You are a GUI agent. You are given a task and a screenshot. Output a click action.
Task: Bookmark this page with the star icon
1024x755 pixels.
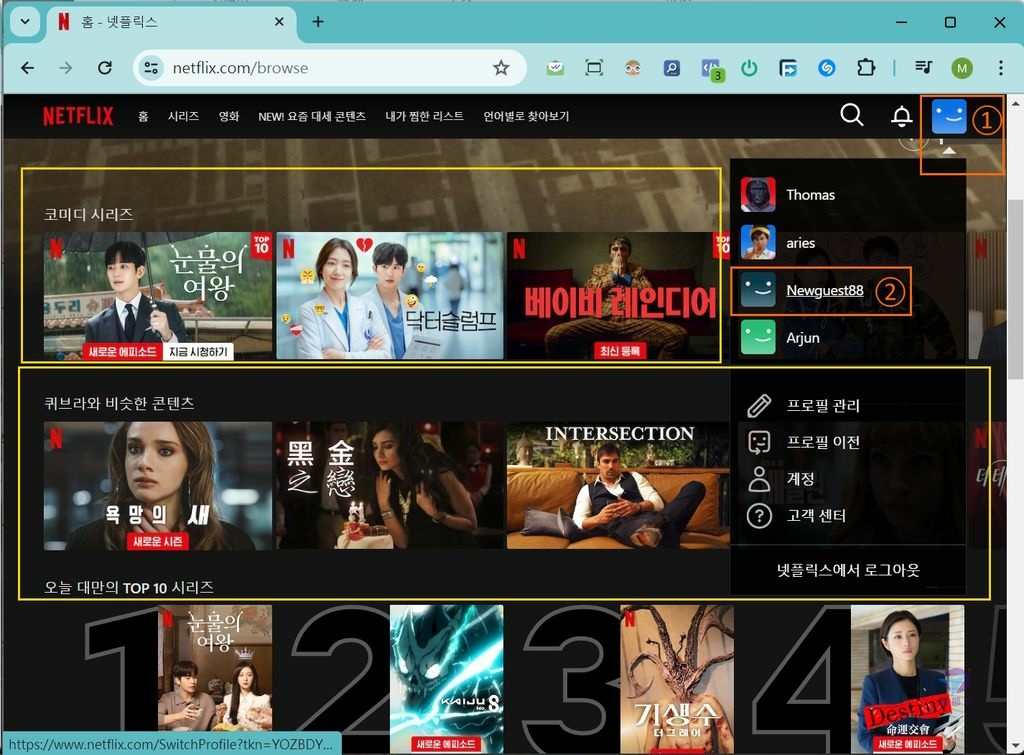click(501, 67)
